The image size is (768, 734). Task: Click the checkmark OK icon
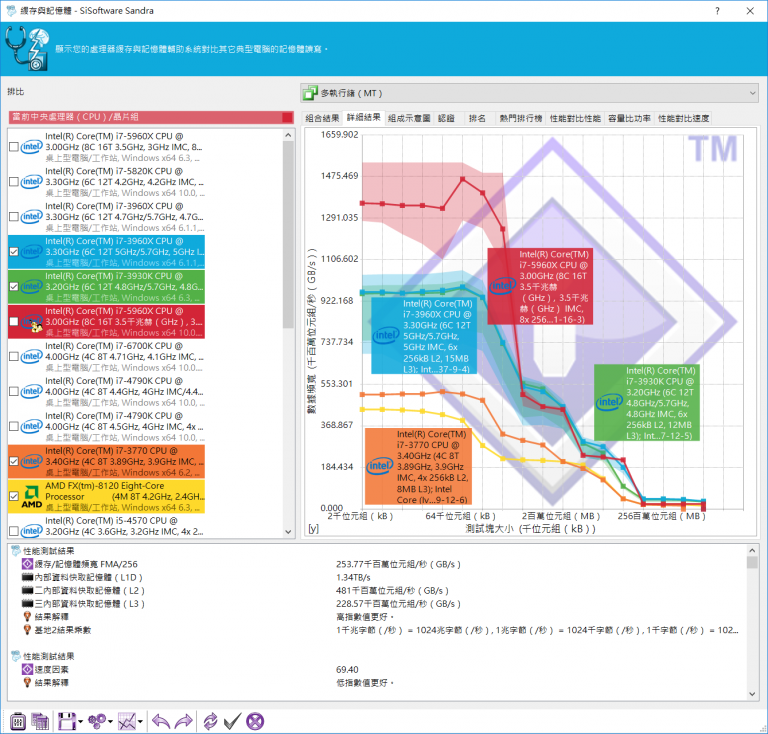pyautogui.click(x=232, y=721)
